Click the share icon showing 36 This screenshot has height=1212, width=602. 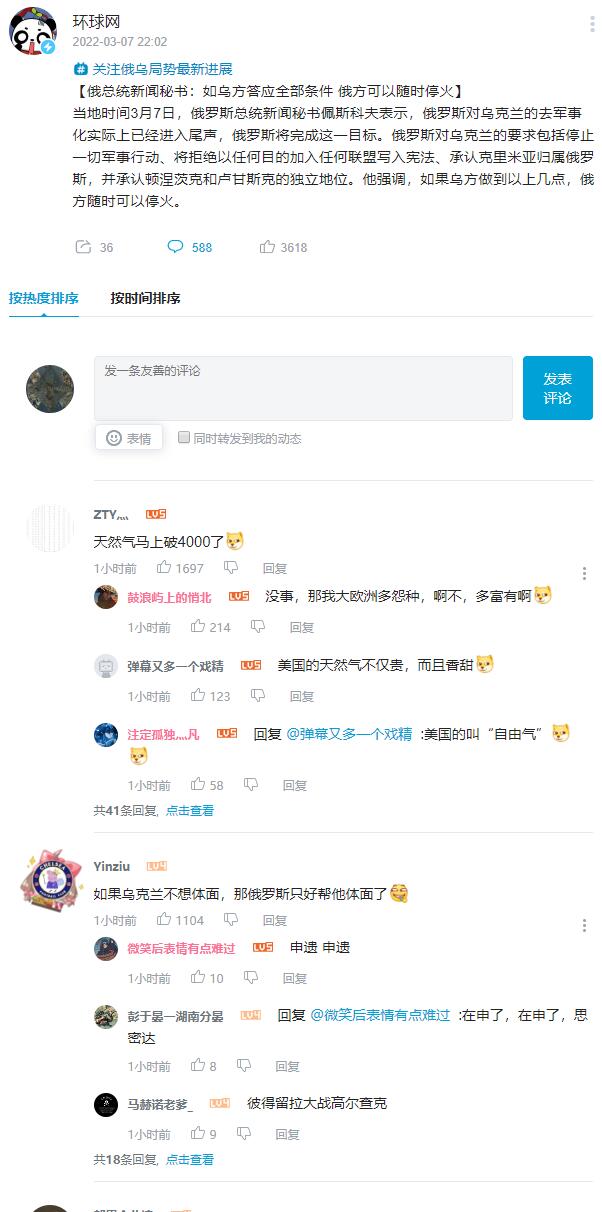click(84, 247)
